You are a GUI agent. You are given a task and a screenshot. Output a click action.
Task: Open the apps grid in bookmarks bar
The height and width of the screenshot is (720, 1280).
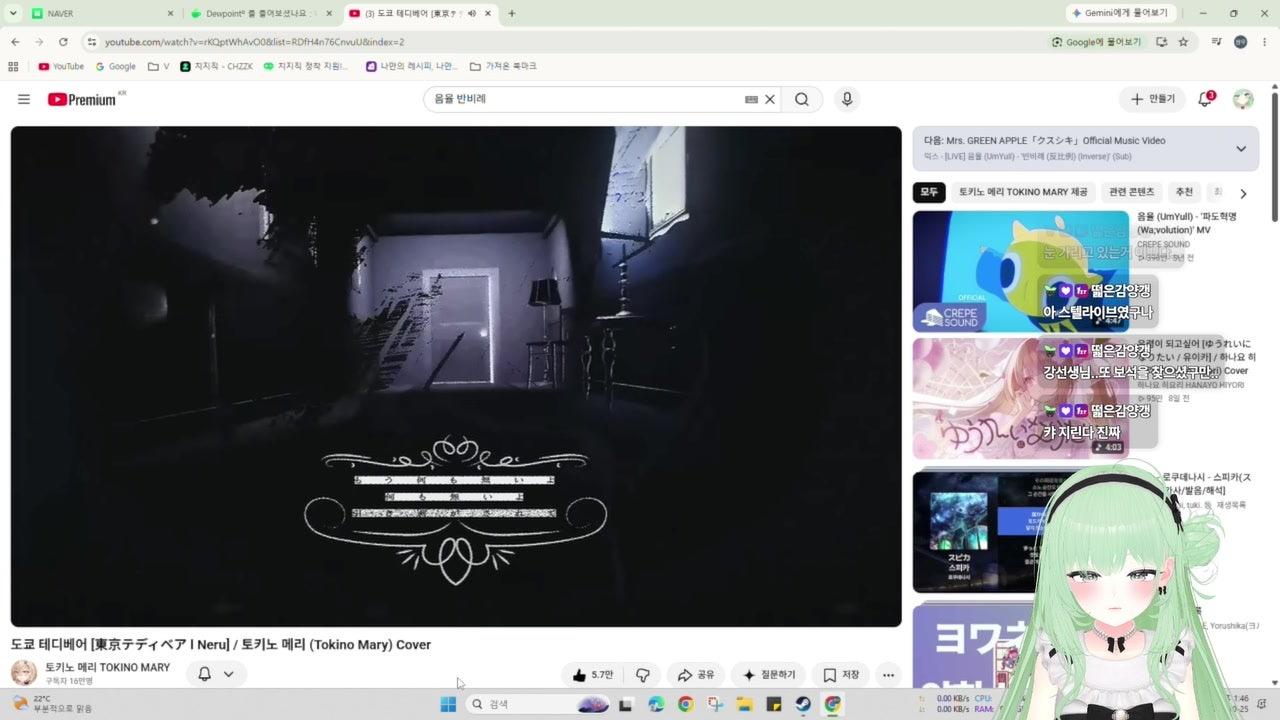13,66
